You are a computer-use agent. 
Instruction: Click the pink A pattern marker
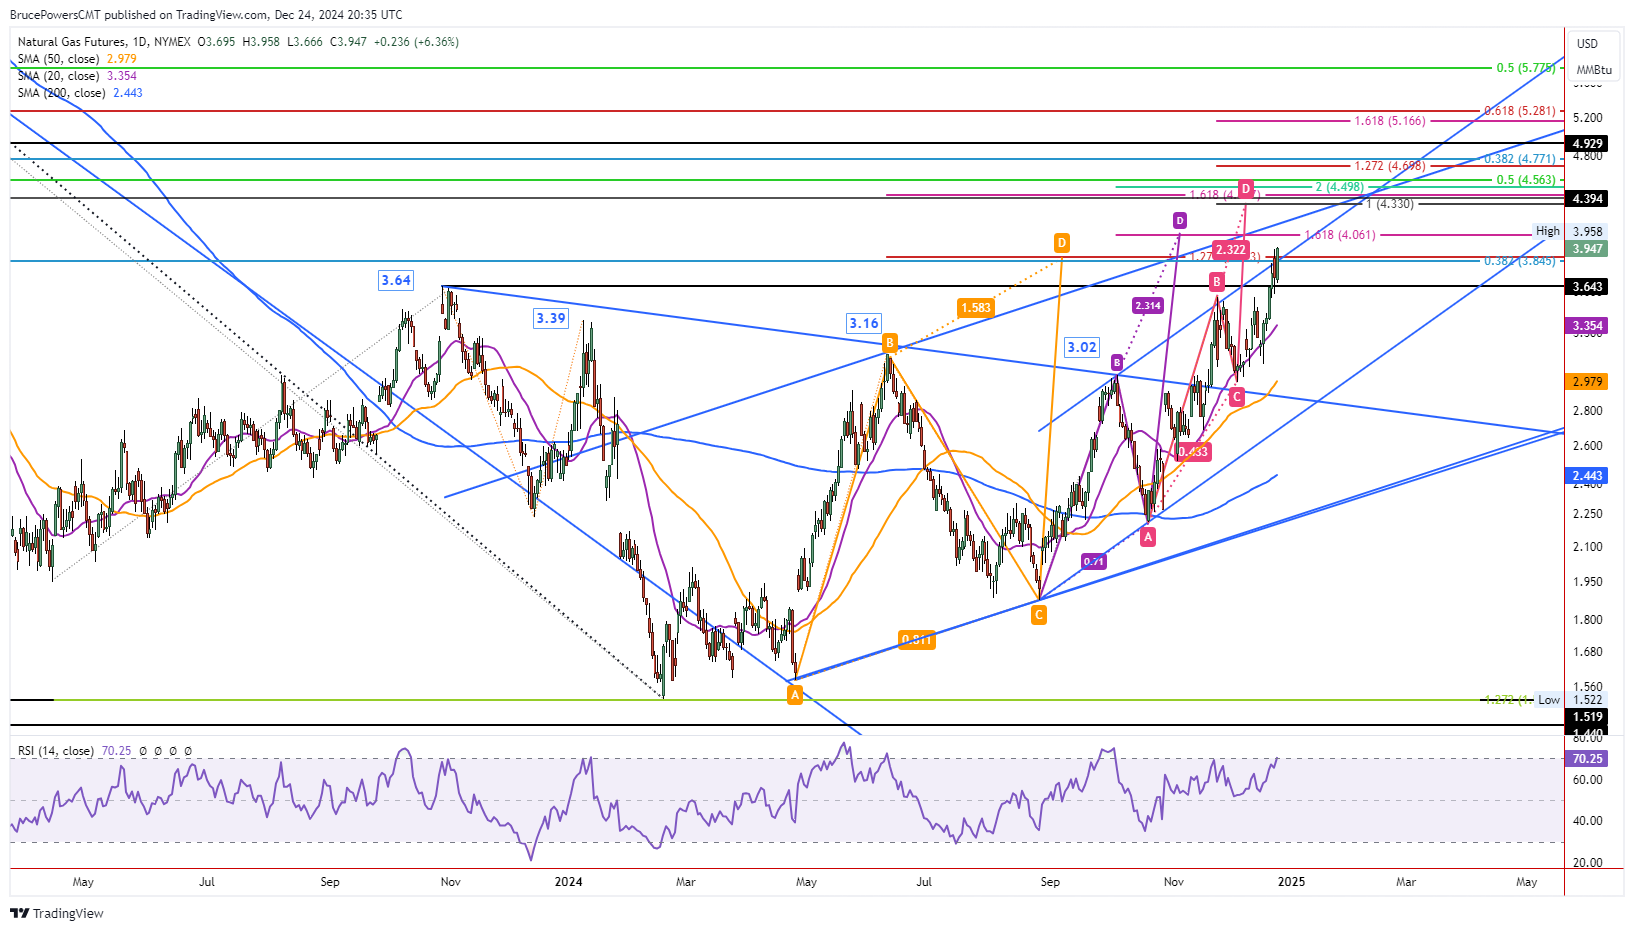pyautogui.click(x=1148, y=537)
